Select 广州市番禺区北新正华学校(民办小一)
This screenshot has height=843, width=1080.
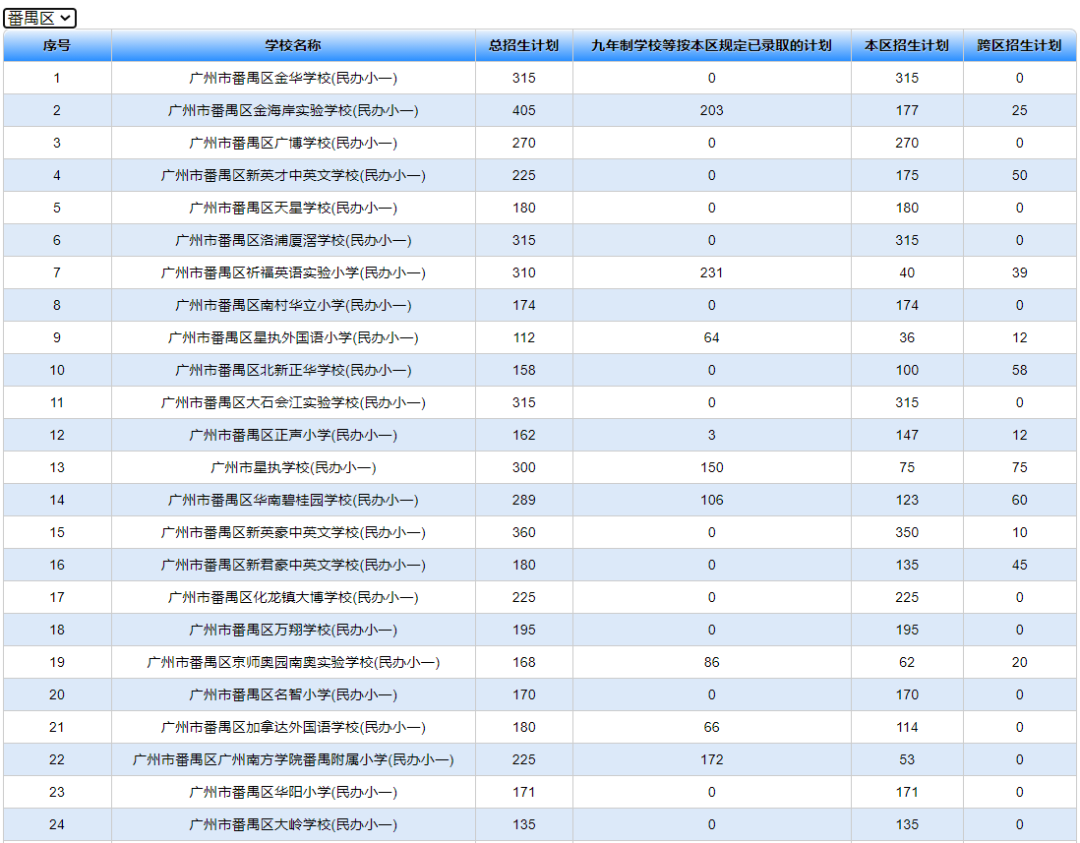coord(293,371)
